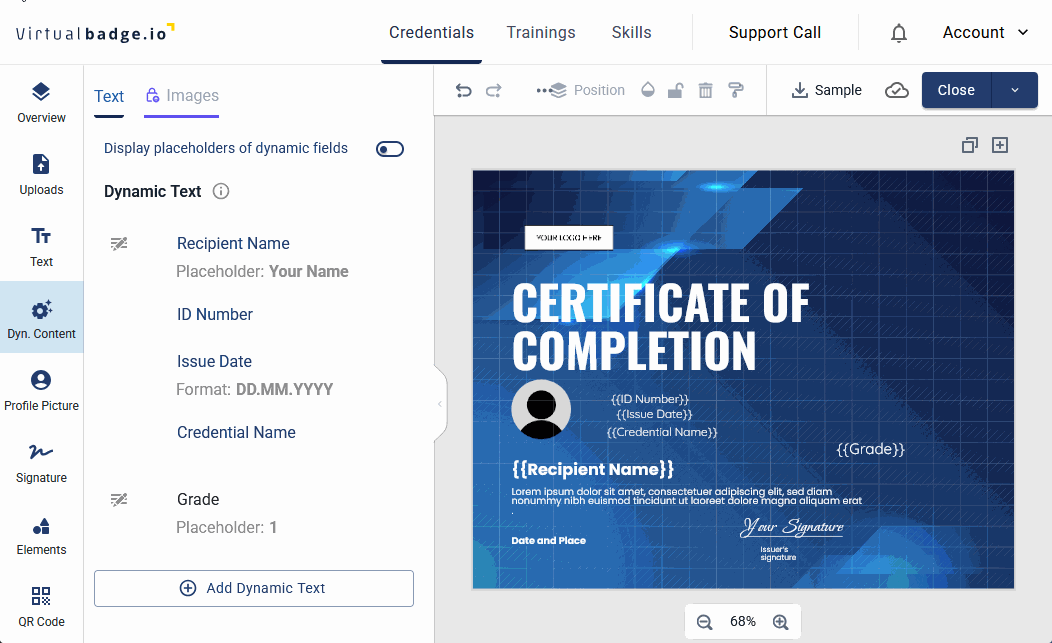Click the Support Call link
1052x643 pixels.
(775, 32)
